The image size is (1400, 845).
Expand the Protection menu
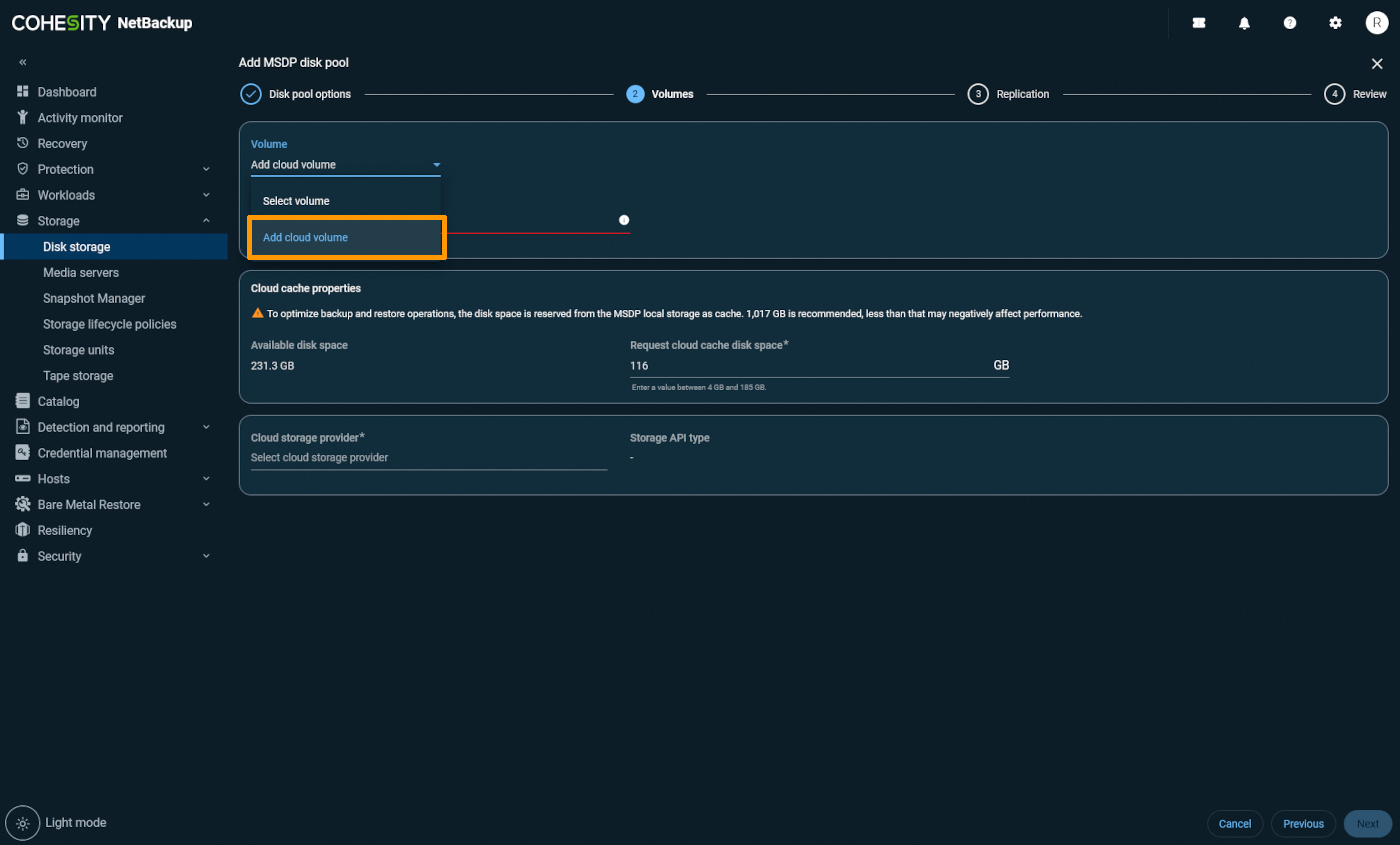(67, 169)
